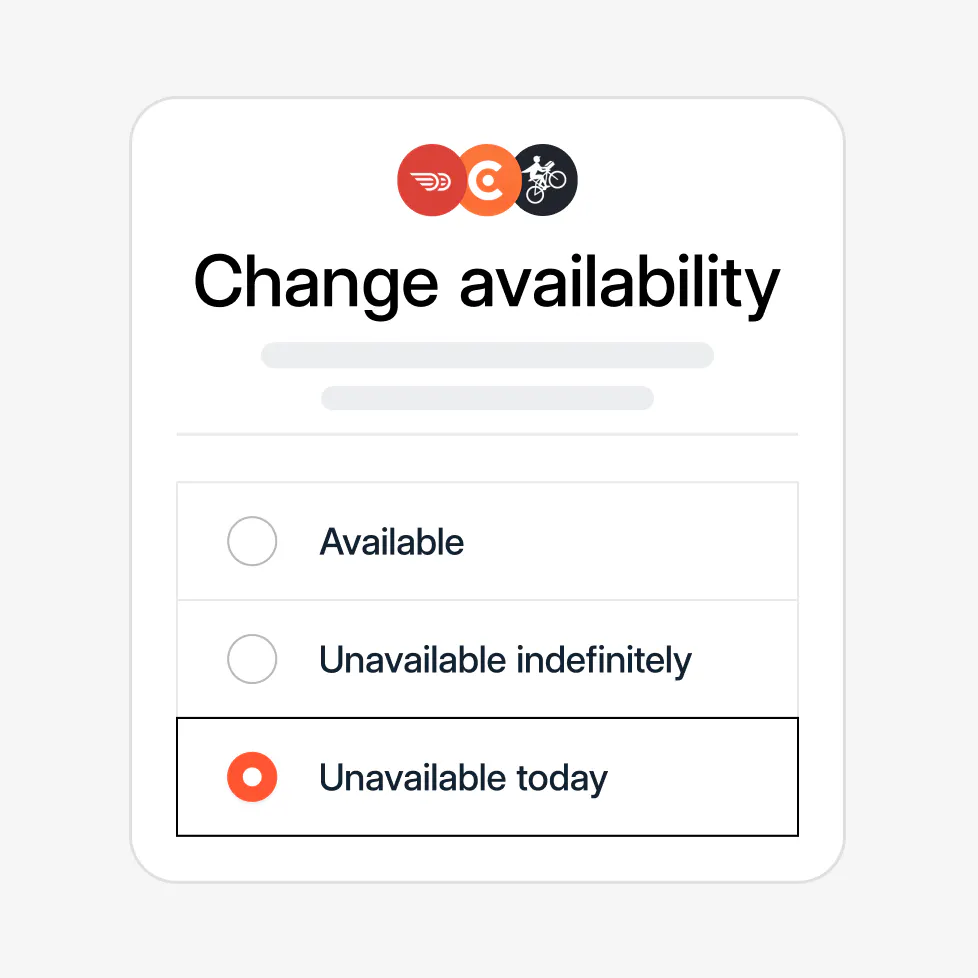This screenshot has width=978, height=978.
Task: Click the Change availability heading
Action: click(487, 283)
